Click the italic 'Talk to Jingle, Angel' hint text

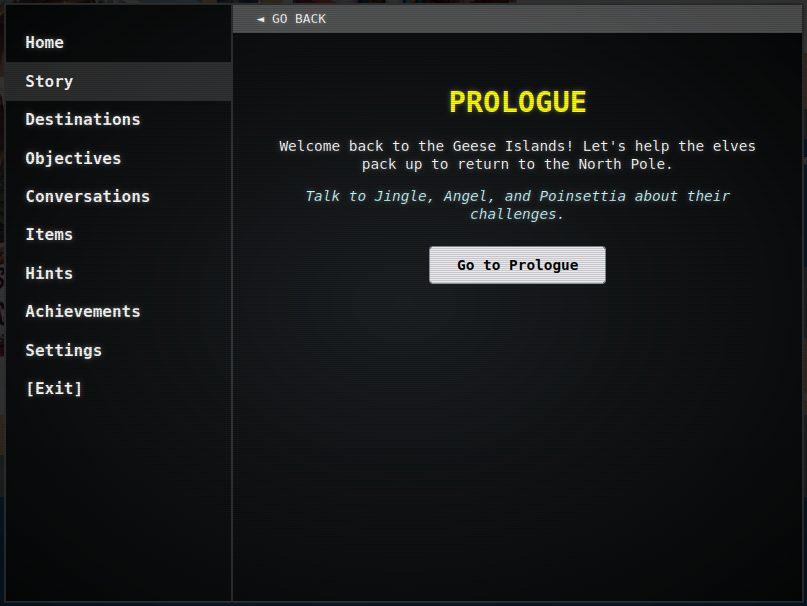[517, 205]
